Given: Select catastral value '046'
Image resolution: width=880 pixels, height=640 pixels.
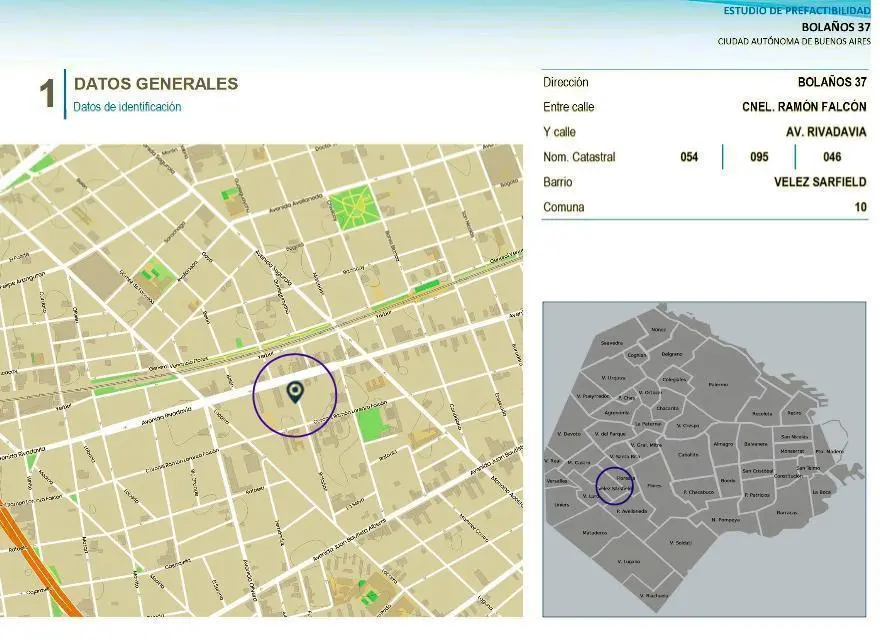Looking at the screenshot, I should (832, 157).
